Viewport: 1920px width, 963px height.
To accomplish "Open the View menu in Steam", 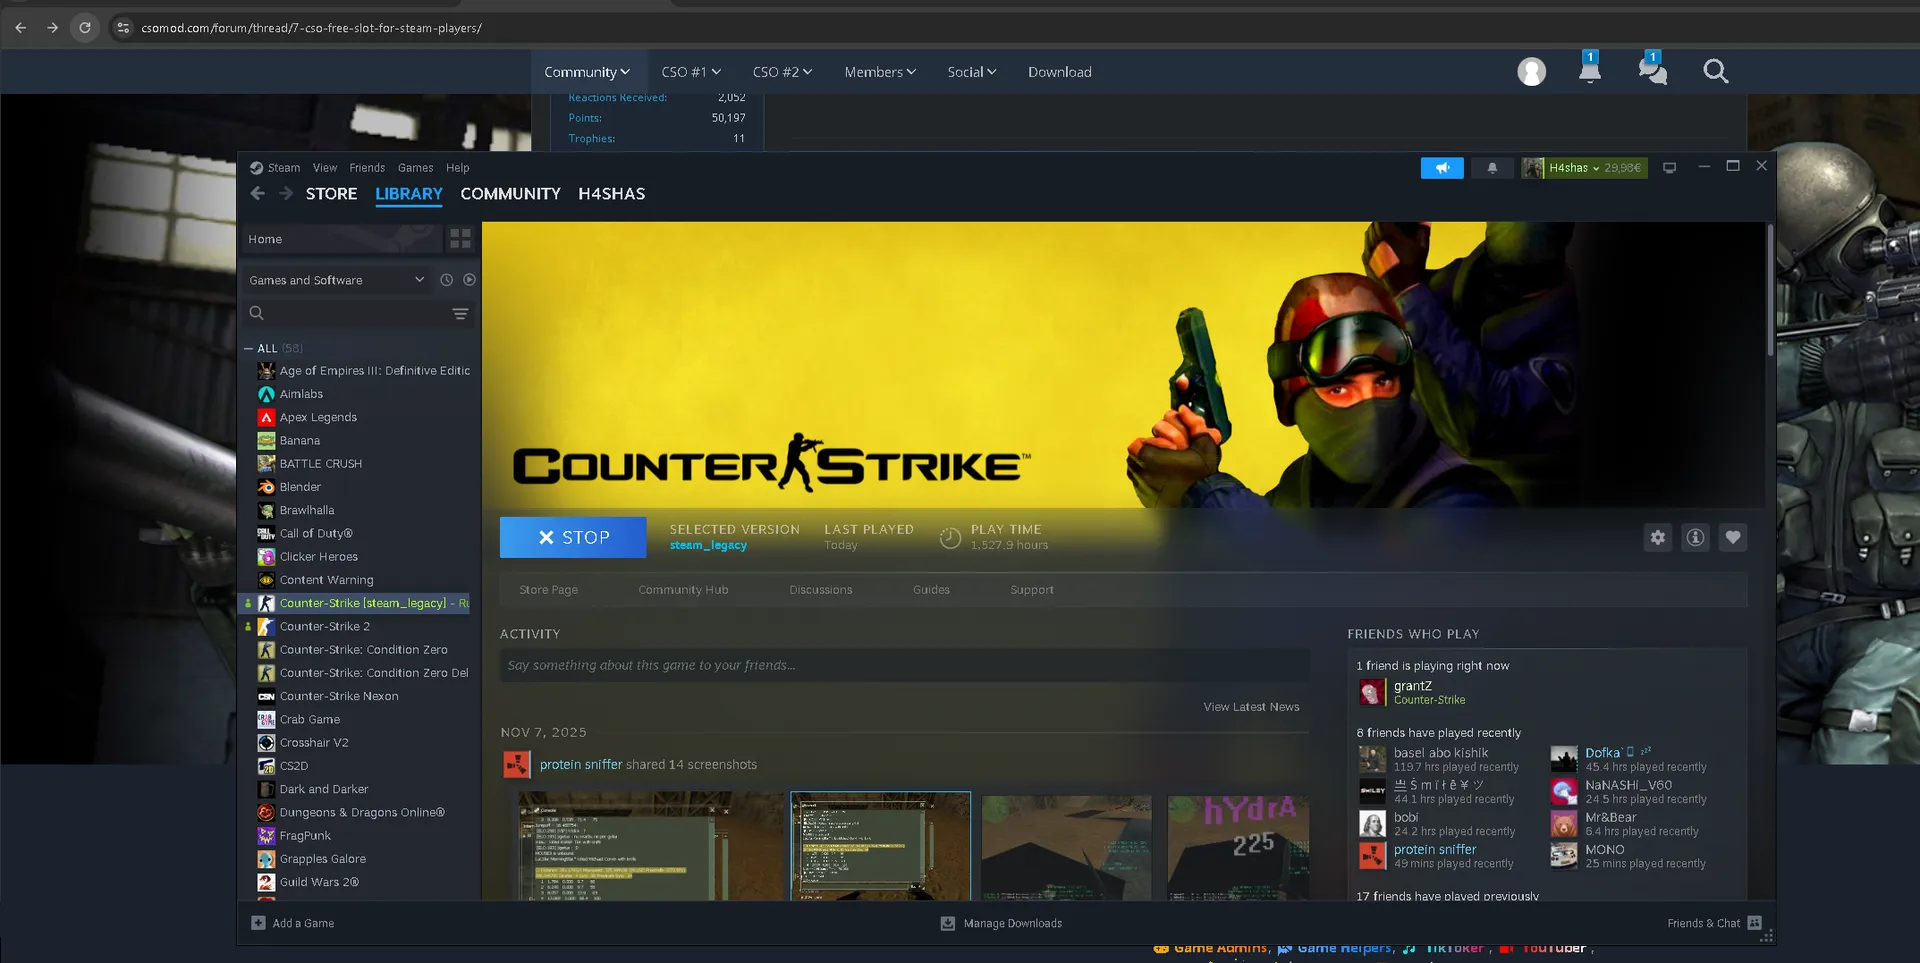I will [325, 168].
